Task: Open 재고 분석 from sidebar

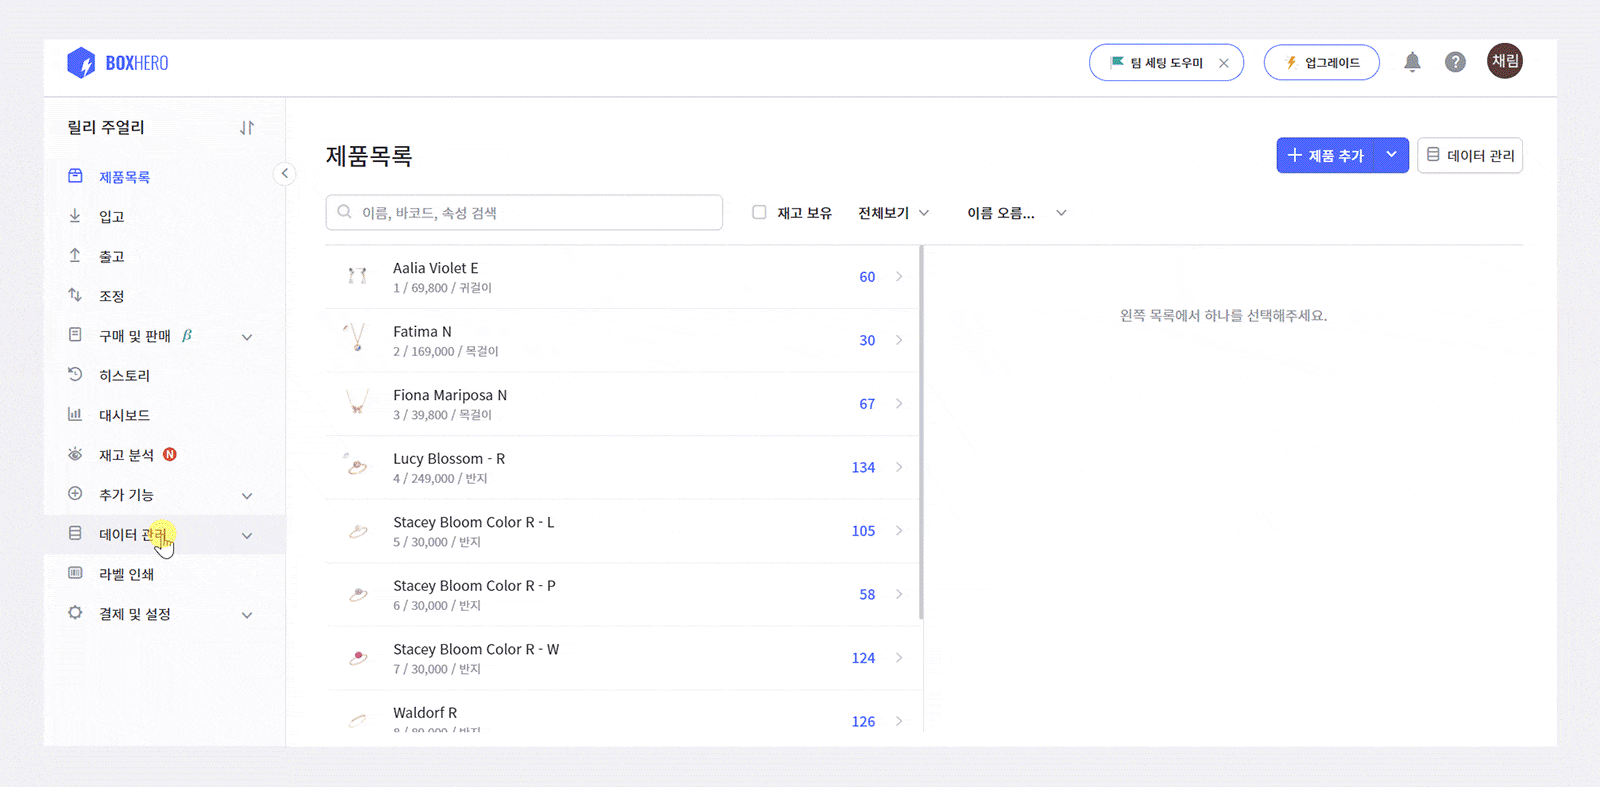Action: 126,455
